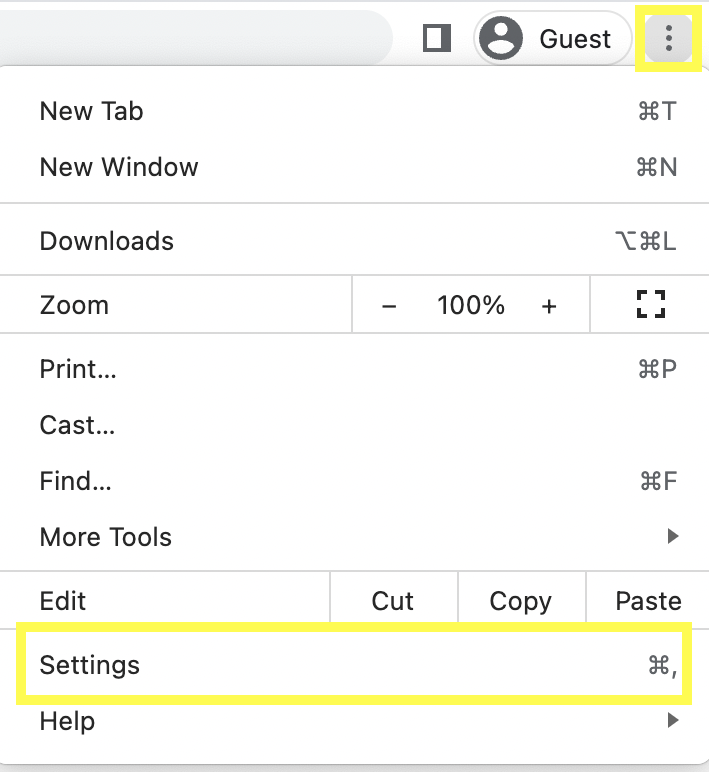Click the Guest profile avatar
709x772 pixels.
[501, 38]
